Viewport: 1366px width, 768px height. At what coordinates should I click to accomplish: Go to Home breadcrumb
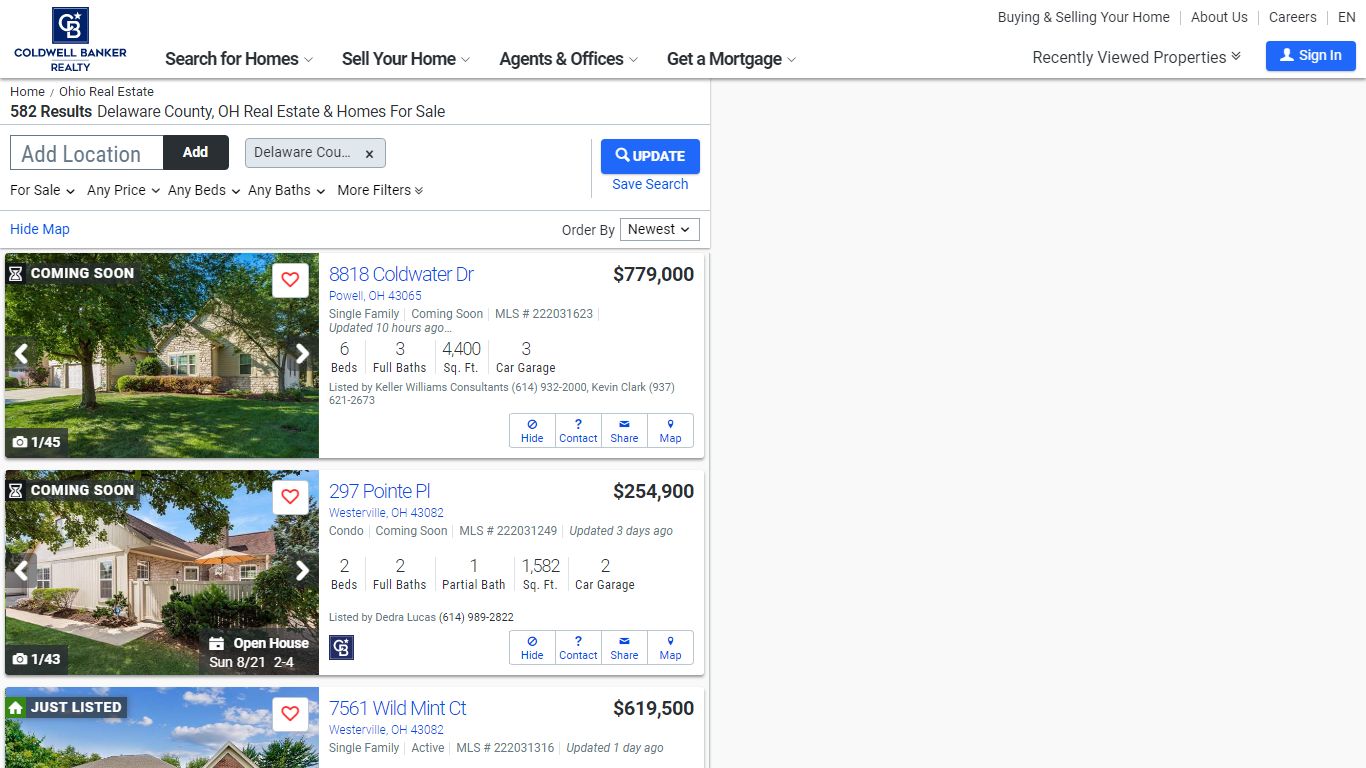click(x=27, y=91)
